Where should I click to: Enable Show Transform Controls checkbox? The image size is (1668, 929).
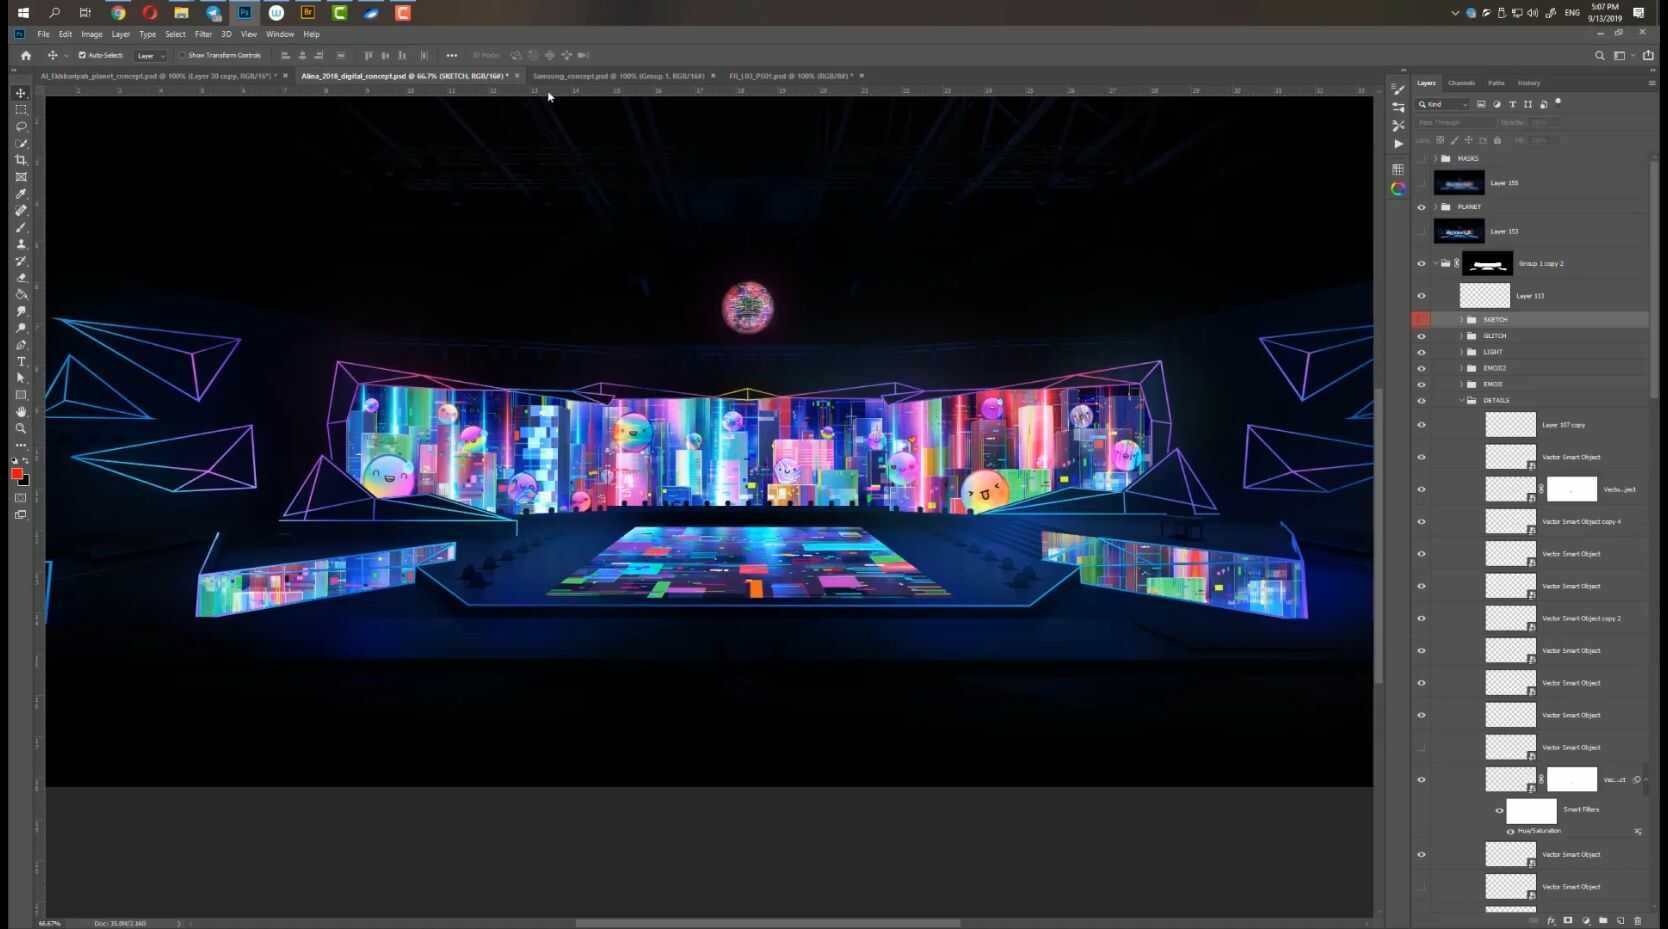(x=182, y=55)
